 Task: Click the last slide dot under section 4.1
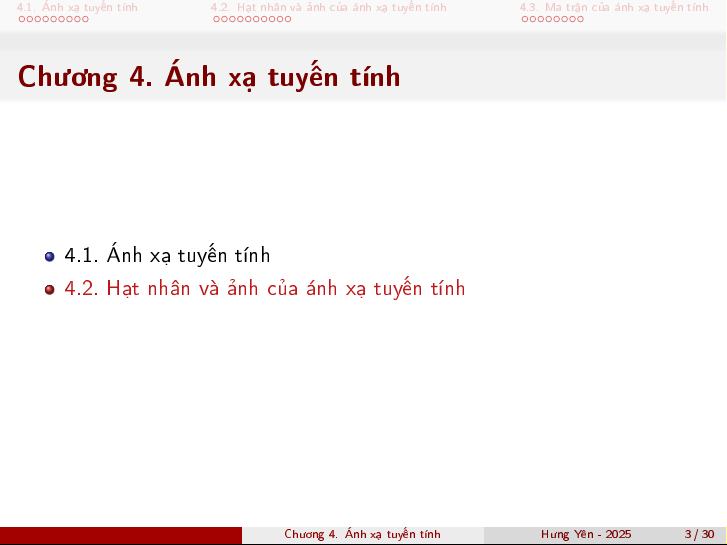click(85, 19)
